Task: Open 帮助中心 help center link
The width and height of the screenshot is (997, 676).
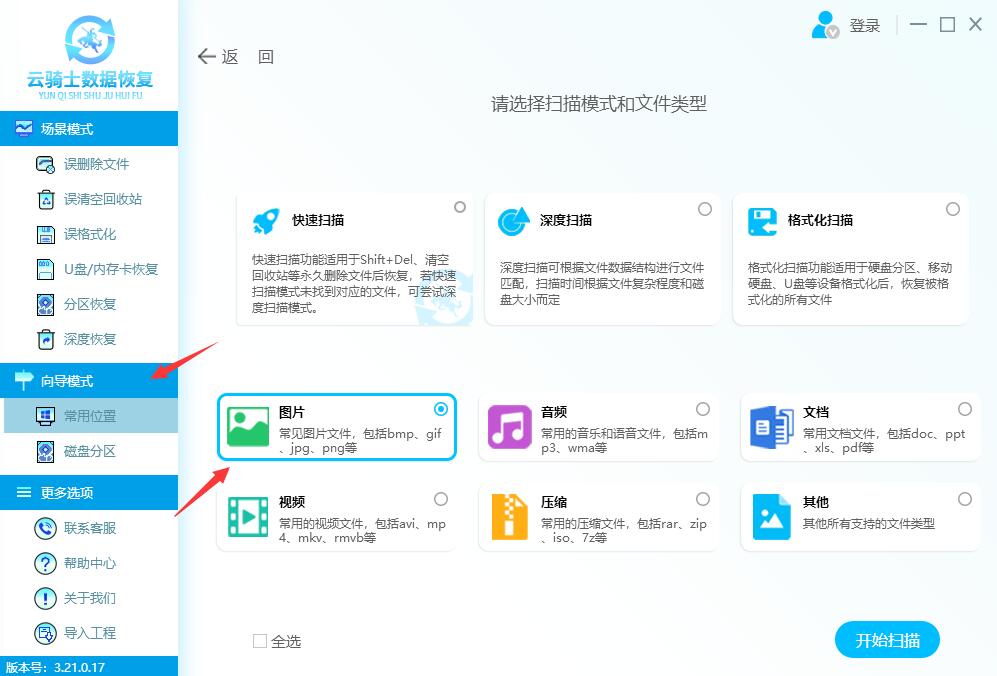Action: tap(90, 563)
